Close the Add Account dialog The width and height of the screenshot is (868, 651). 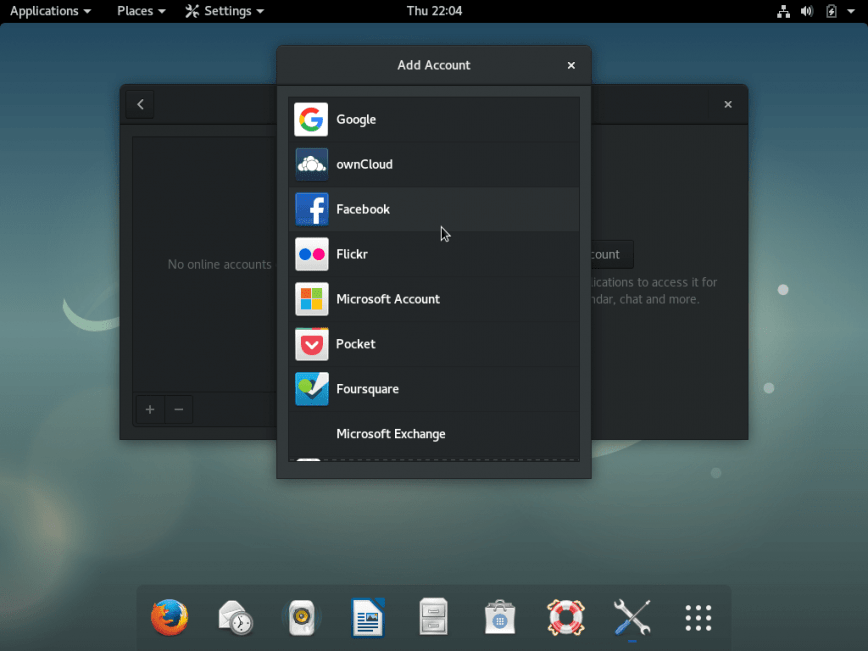click(x=571, y=66)
